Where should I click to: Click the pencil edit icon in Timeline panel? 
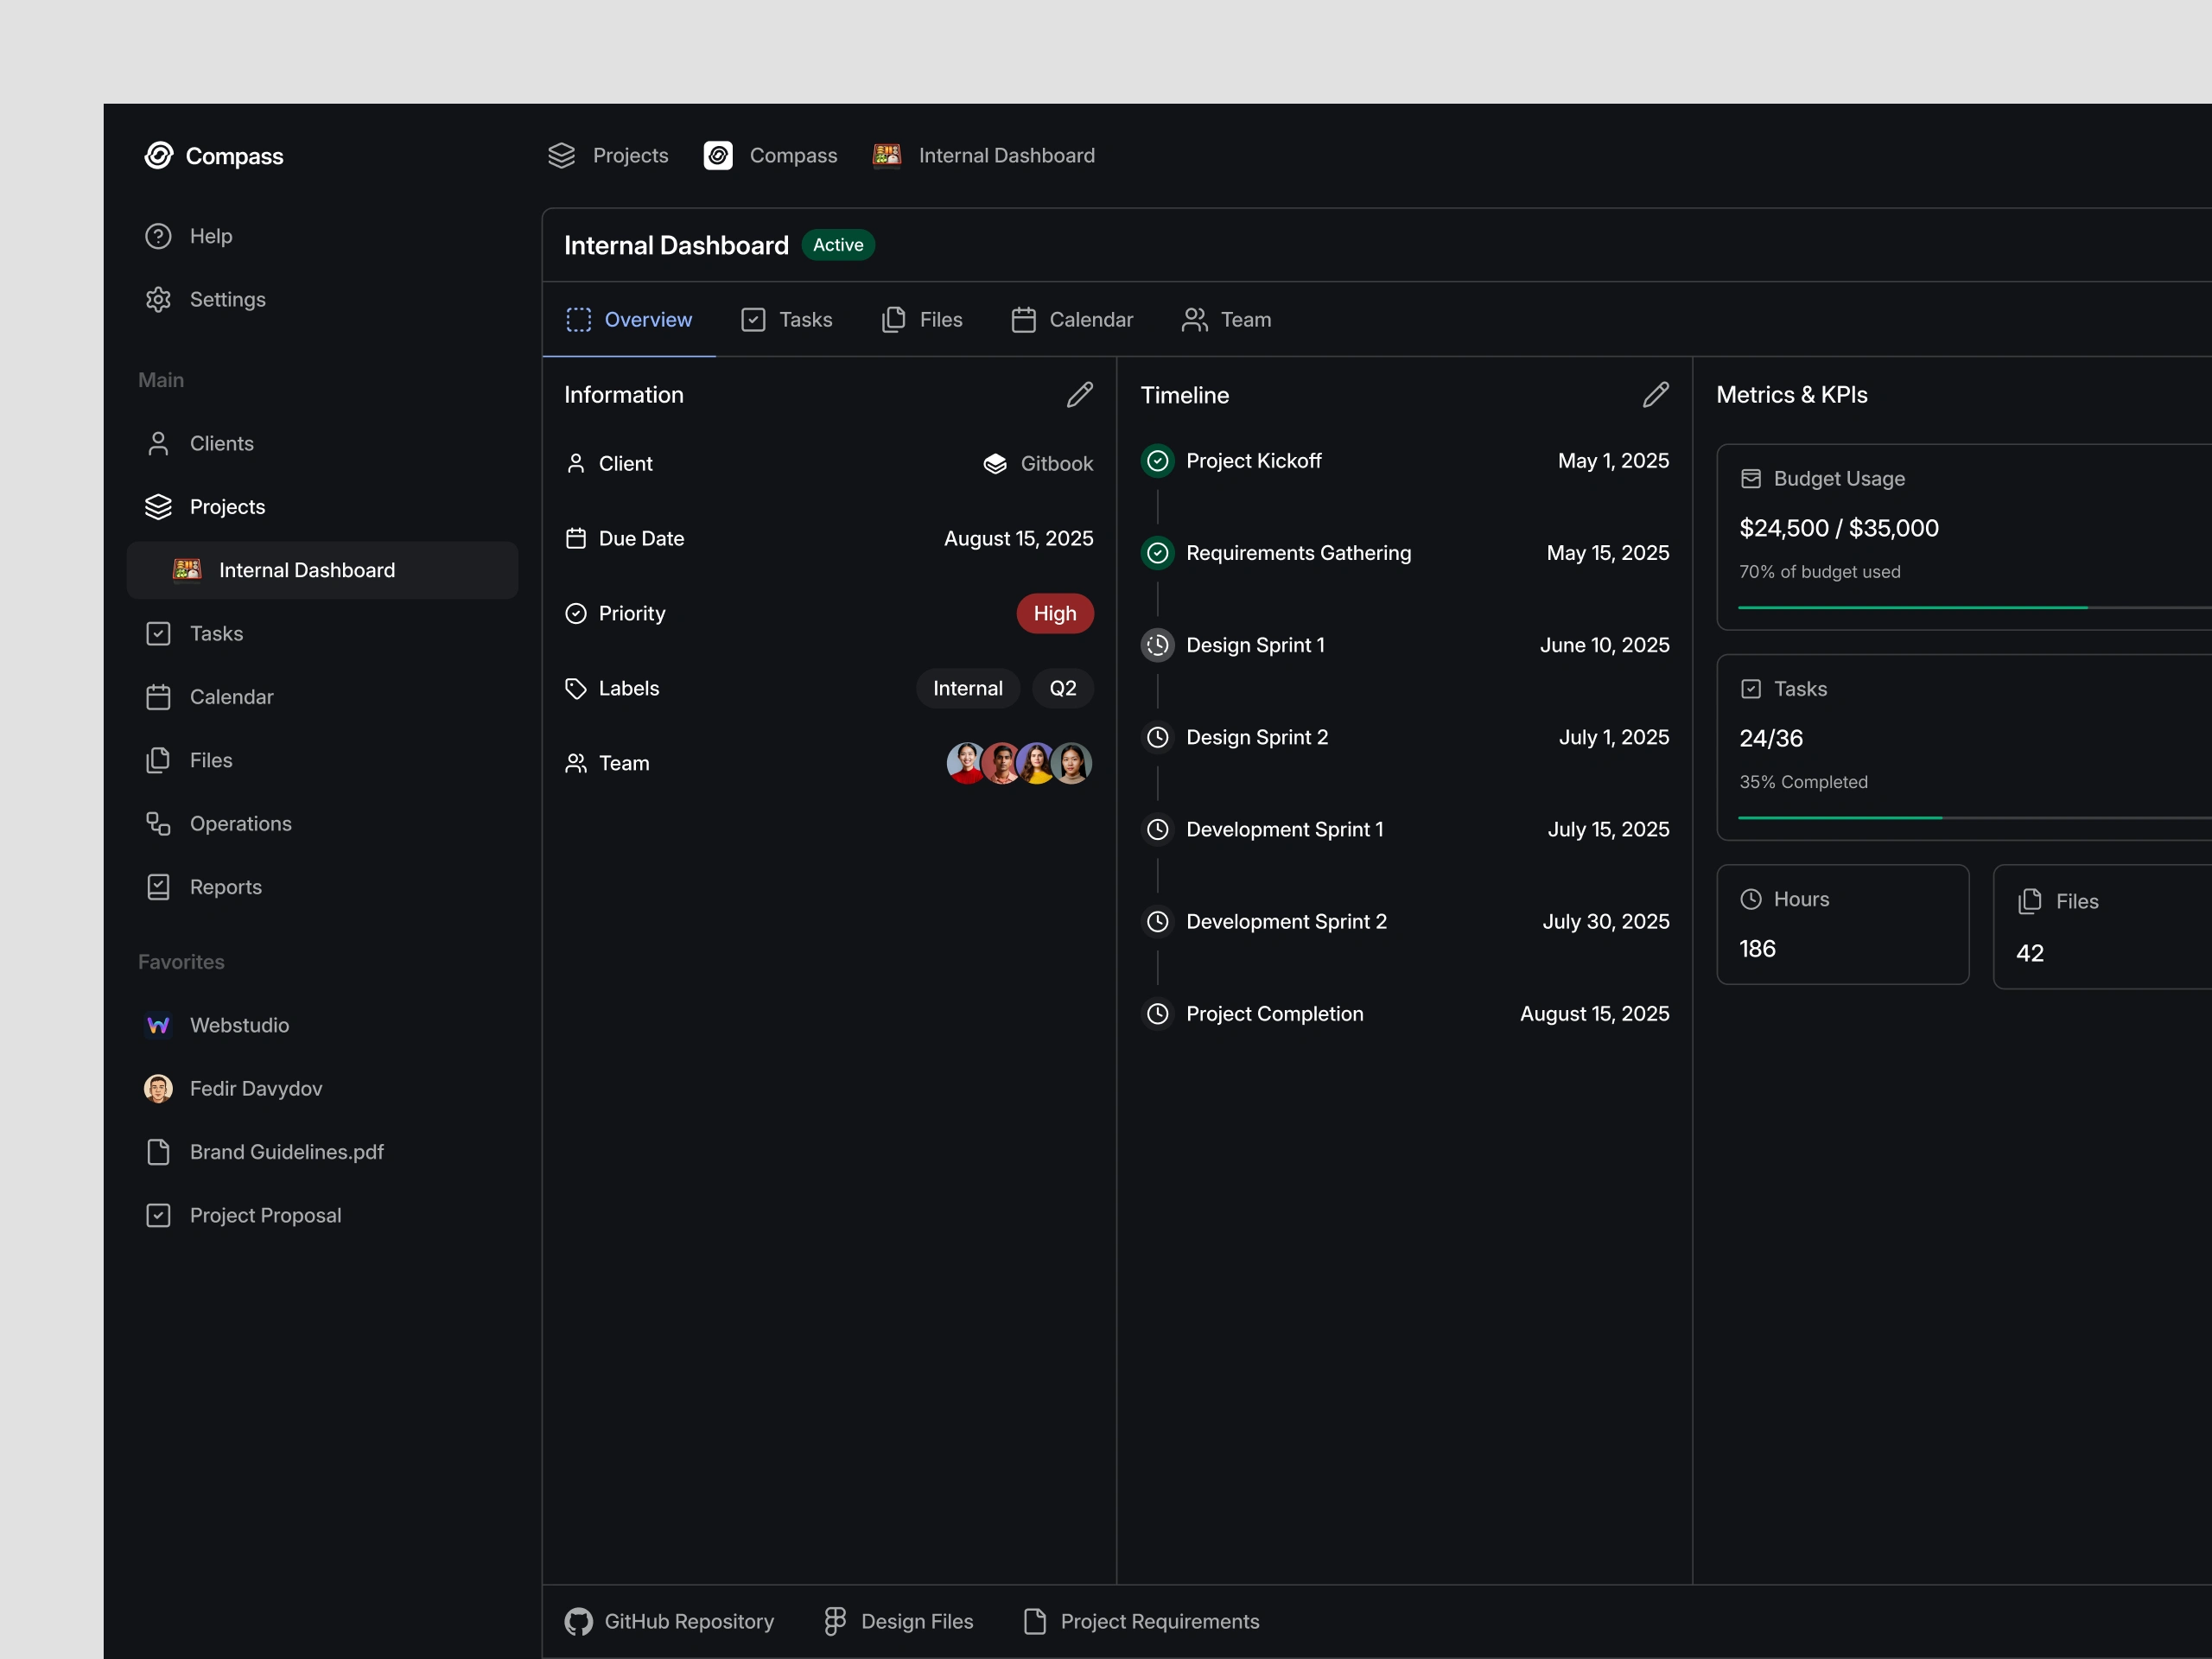(1655, 395)
